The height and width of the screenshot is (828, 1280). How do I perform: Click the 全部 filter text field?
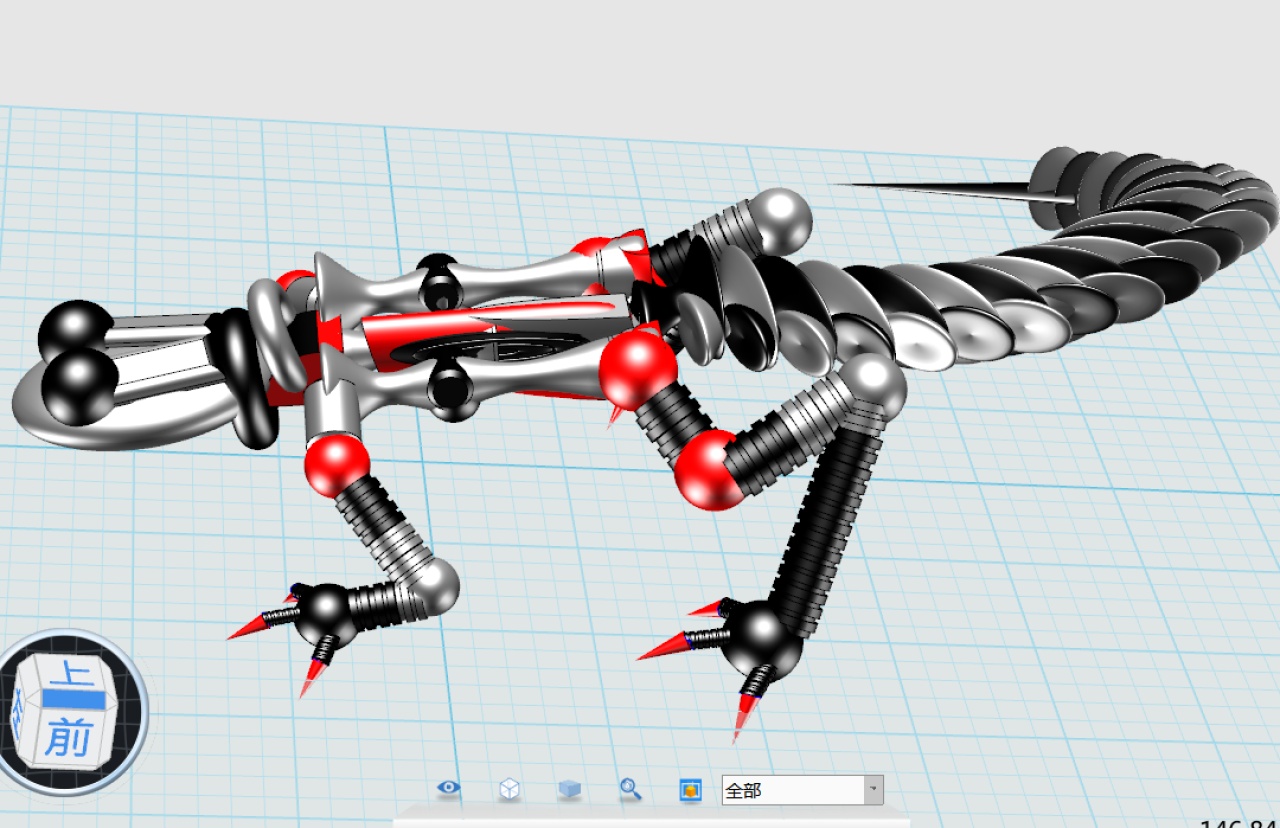793,790
